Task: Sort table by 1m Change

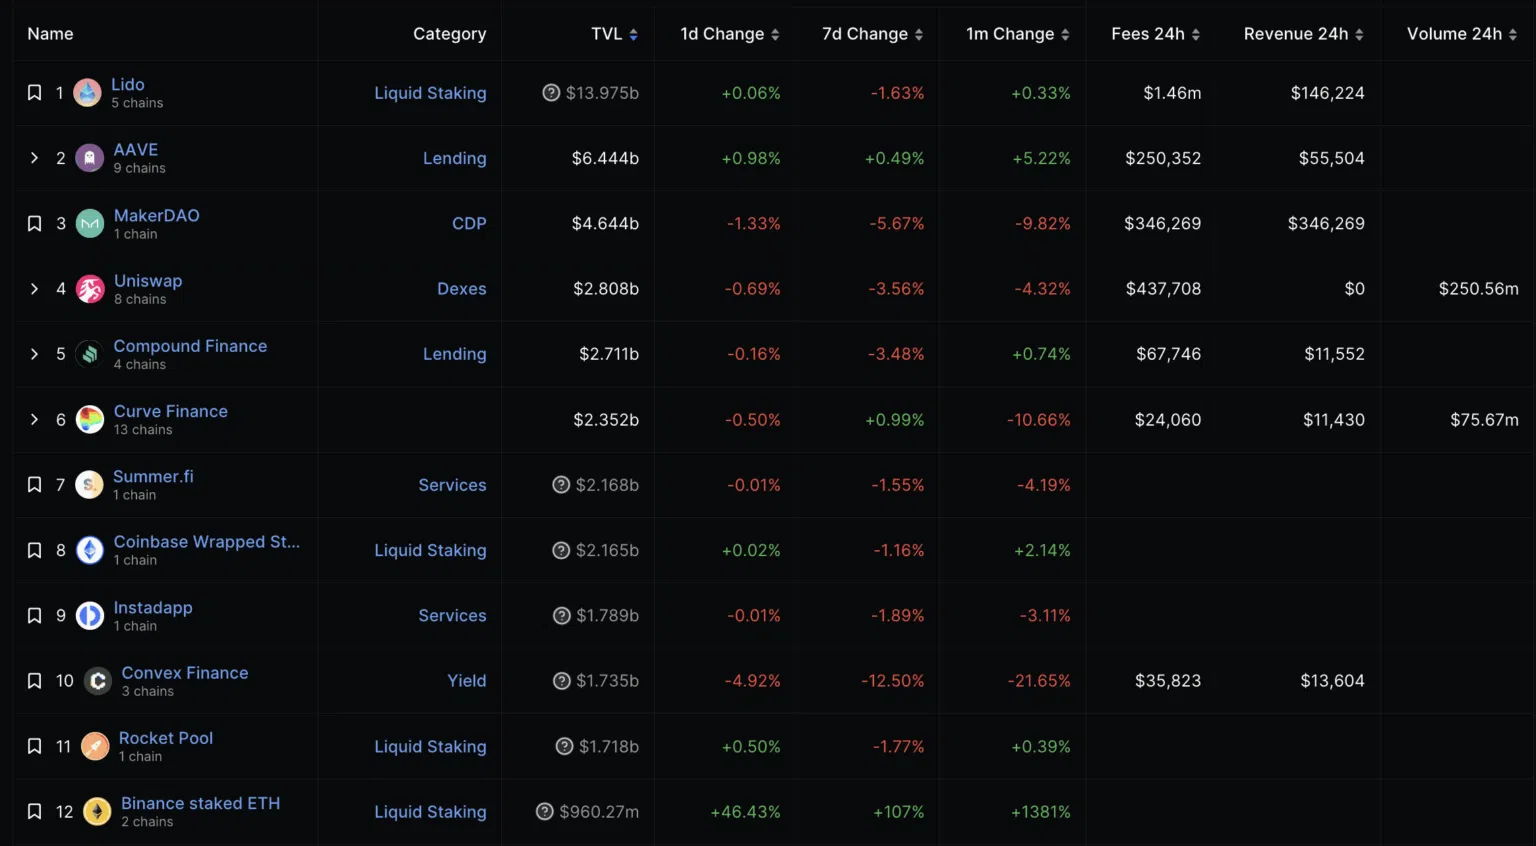Action: coord(1018,34)
